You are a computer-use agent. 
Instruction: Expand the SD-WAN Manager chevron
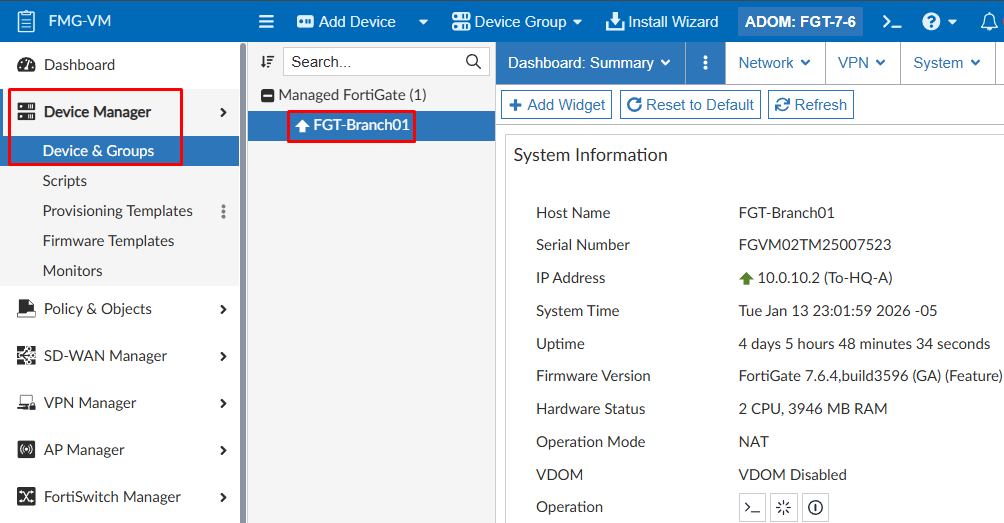[223, 356]
